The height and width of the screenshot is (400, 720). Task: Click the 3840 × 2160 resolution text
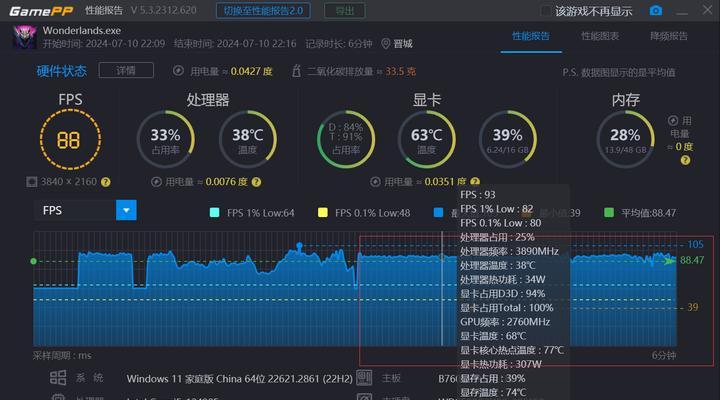(x=69, y=182)
